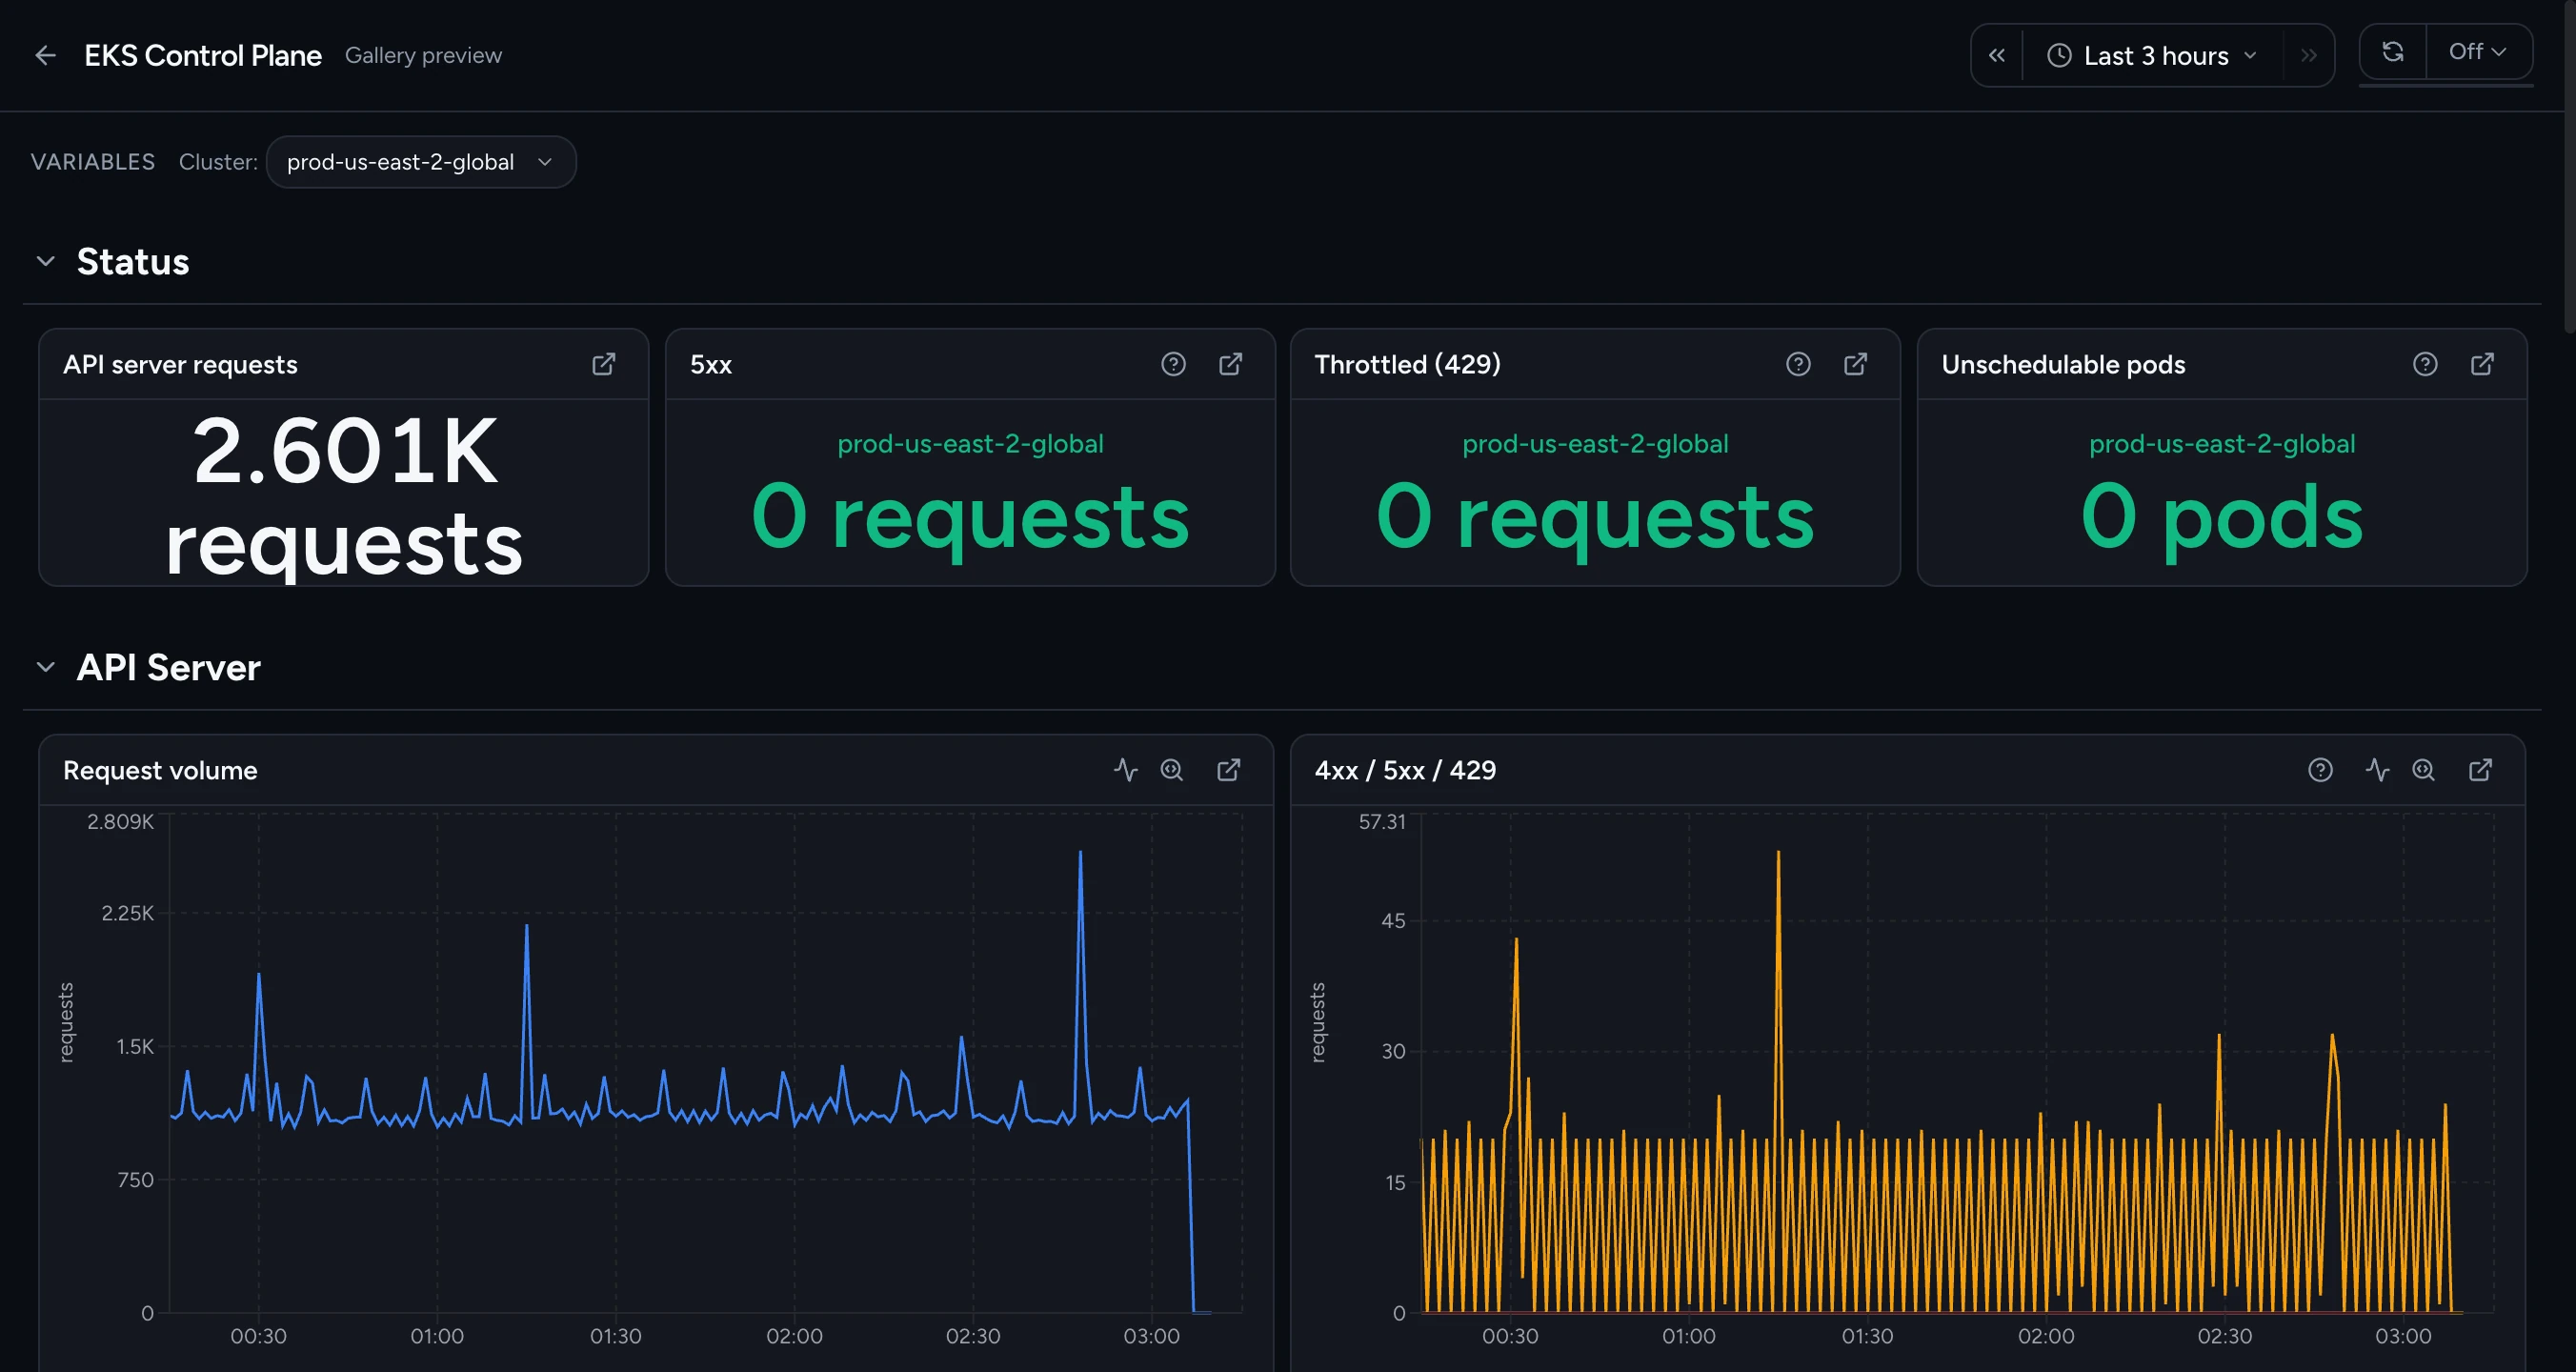The width and height of the screenshot is (2576, 1372).
Task: Click the 4xx / 5xx / 429 activity pulse icon
Action: click(x=2378, y=770)
